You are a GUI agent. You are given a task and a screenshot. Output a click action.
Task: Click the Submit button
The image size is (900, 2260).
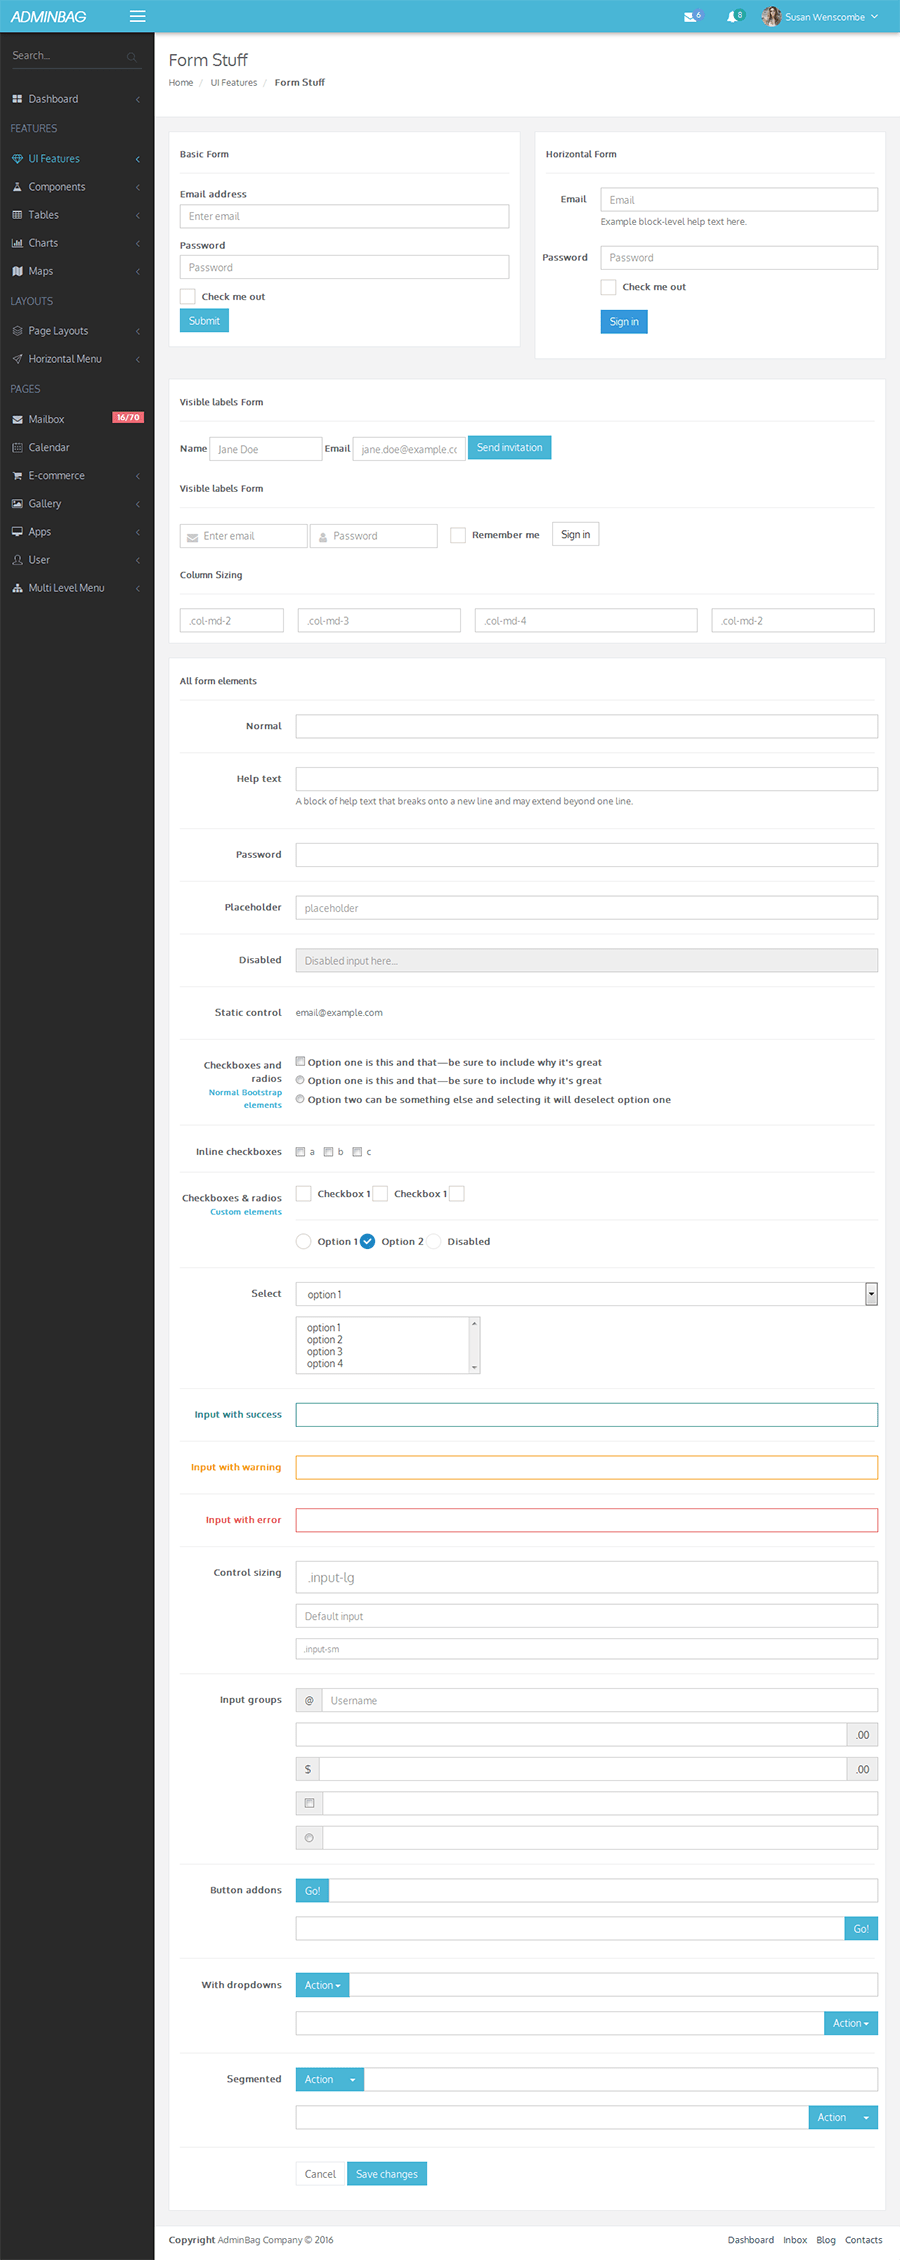coord(204,320)
